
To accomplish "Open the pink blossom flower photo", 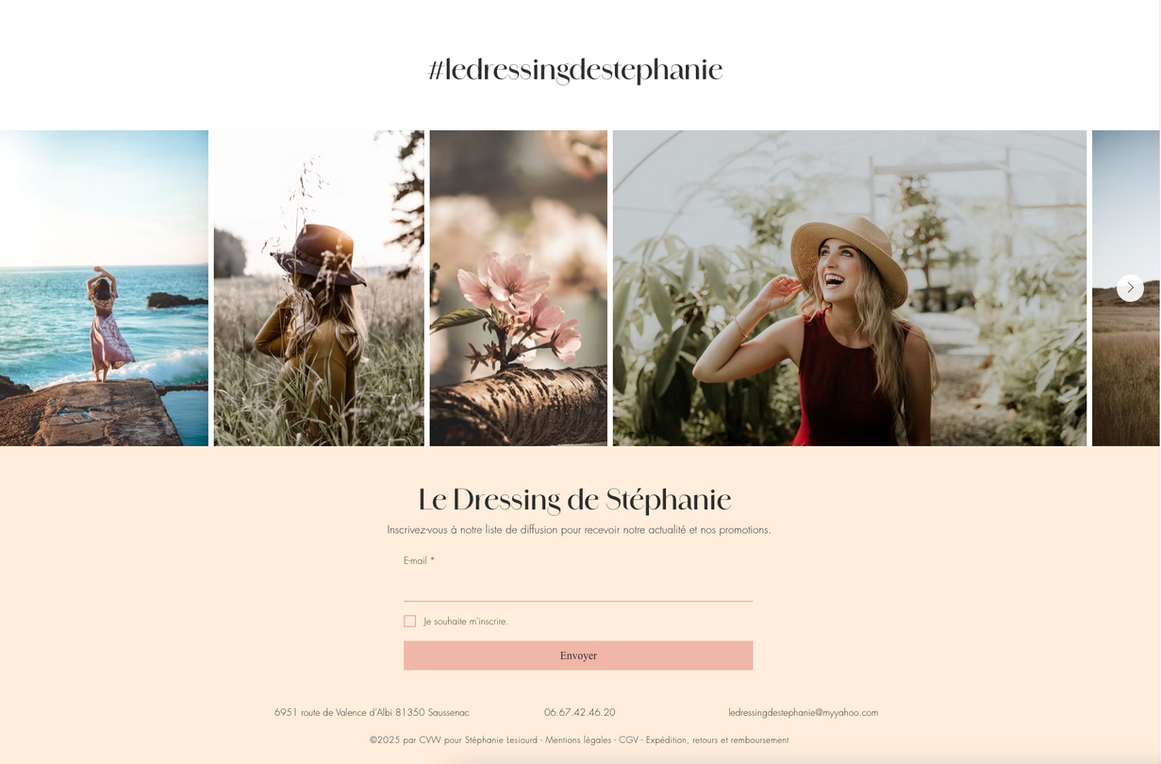I will pos(518,288).
